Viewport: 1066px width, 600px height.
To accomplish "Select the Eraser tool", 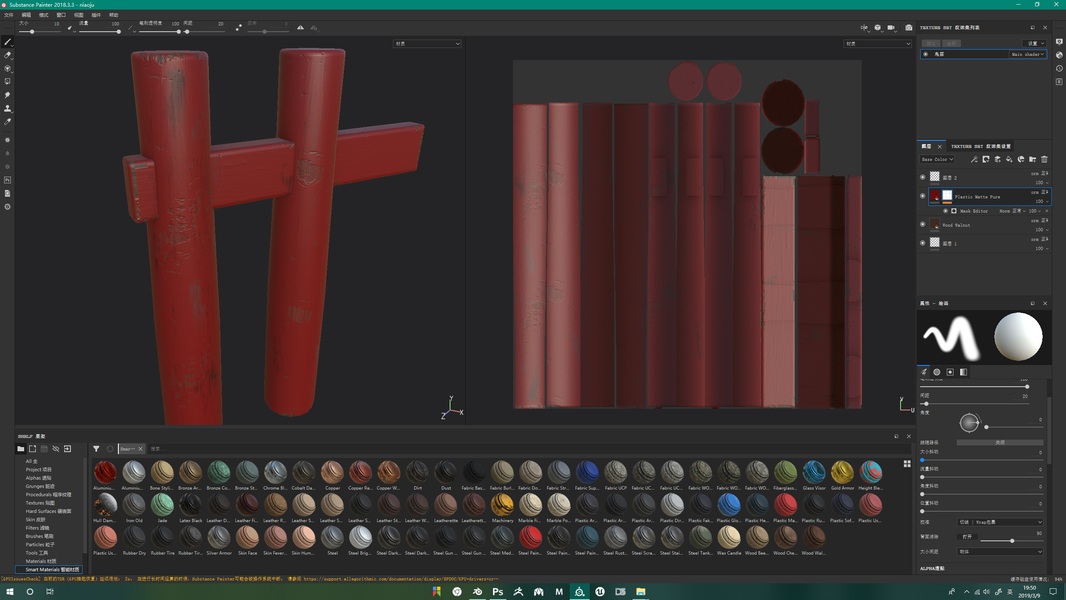I will pos(7,55).
